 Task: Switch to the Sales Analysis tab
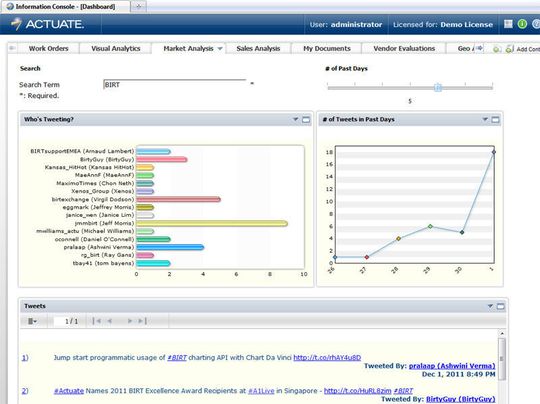(258, 49)
